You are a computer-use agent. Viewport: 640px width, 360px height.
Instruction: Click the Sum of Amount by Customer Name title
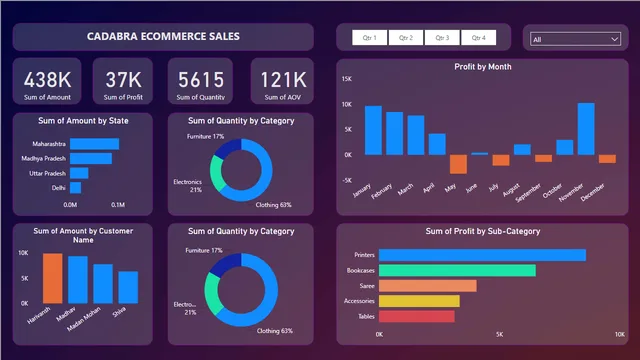(83, 236)
